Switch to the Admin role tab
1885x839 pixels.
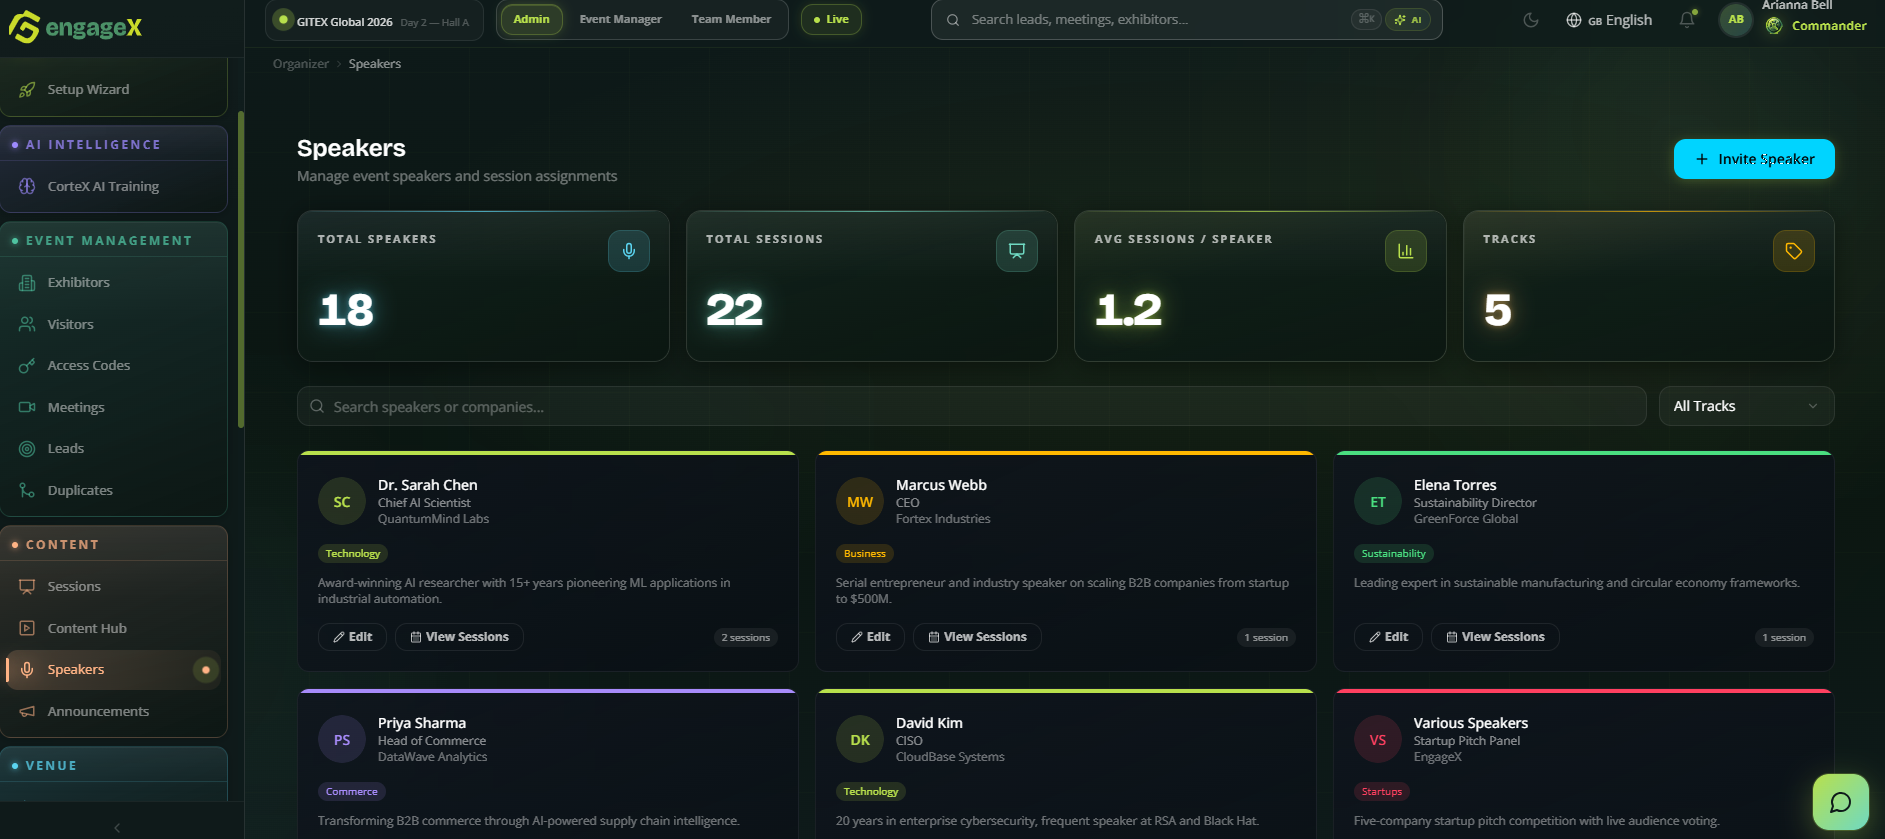click(532, 19)
